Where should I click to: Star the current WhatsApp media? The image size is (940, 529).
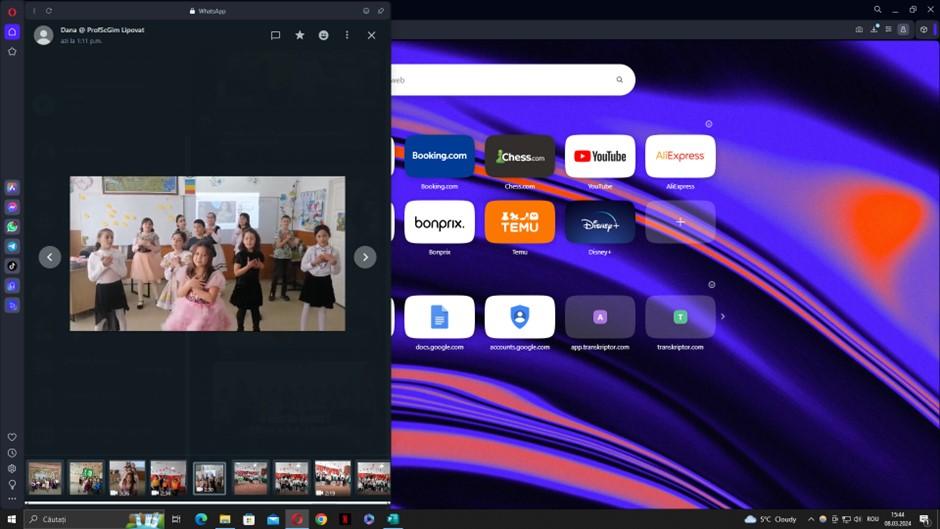pos(300,35)
